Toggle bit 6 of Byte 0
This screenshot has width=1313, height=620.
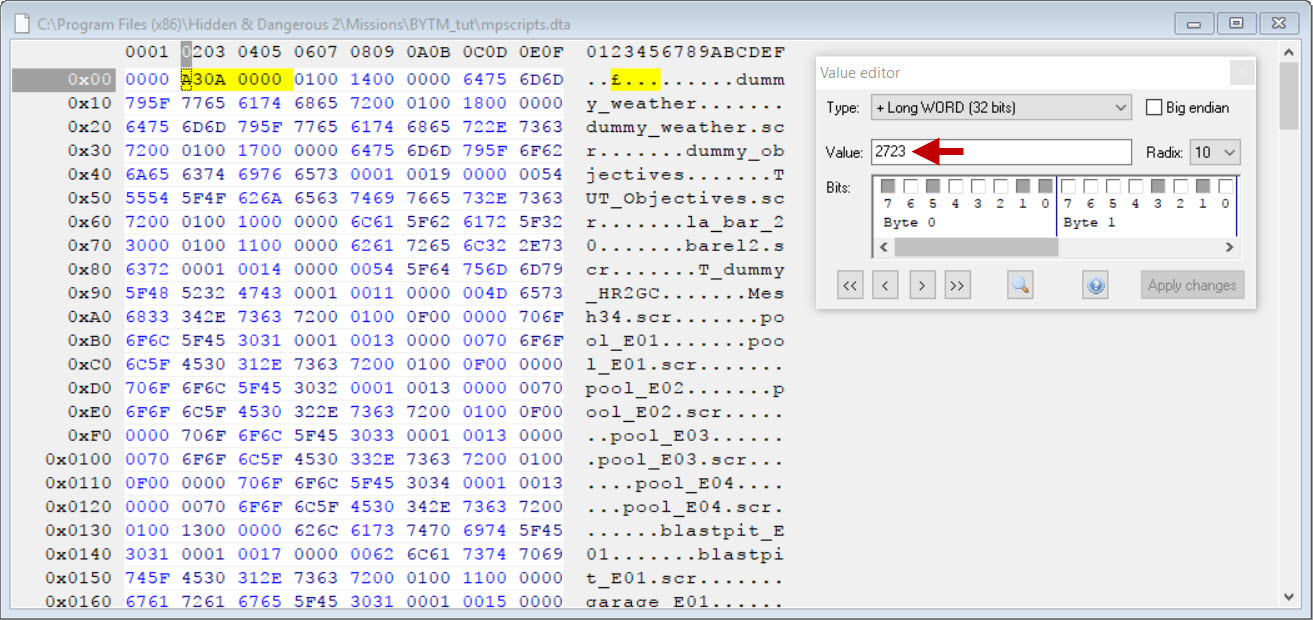(x=909, y=186)
